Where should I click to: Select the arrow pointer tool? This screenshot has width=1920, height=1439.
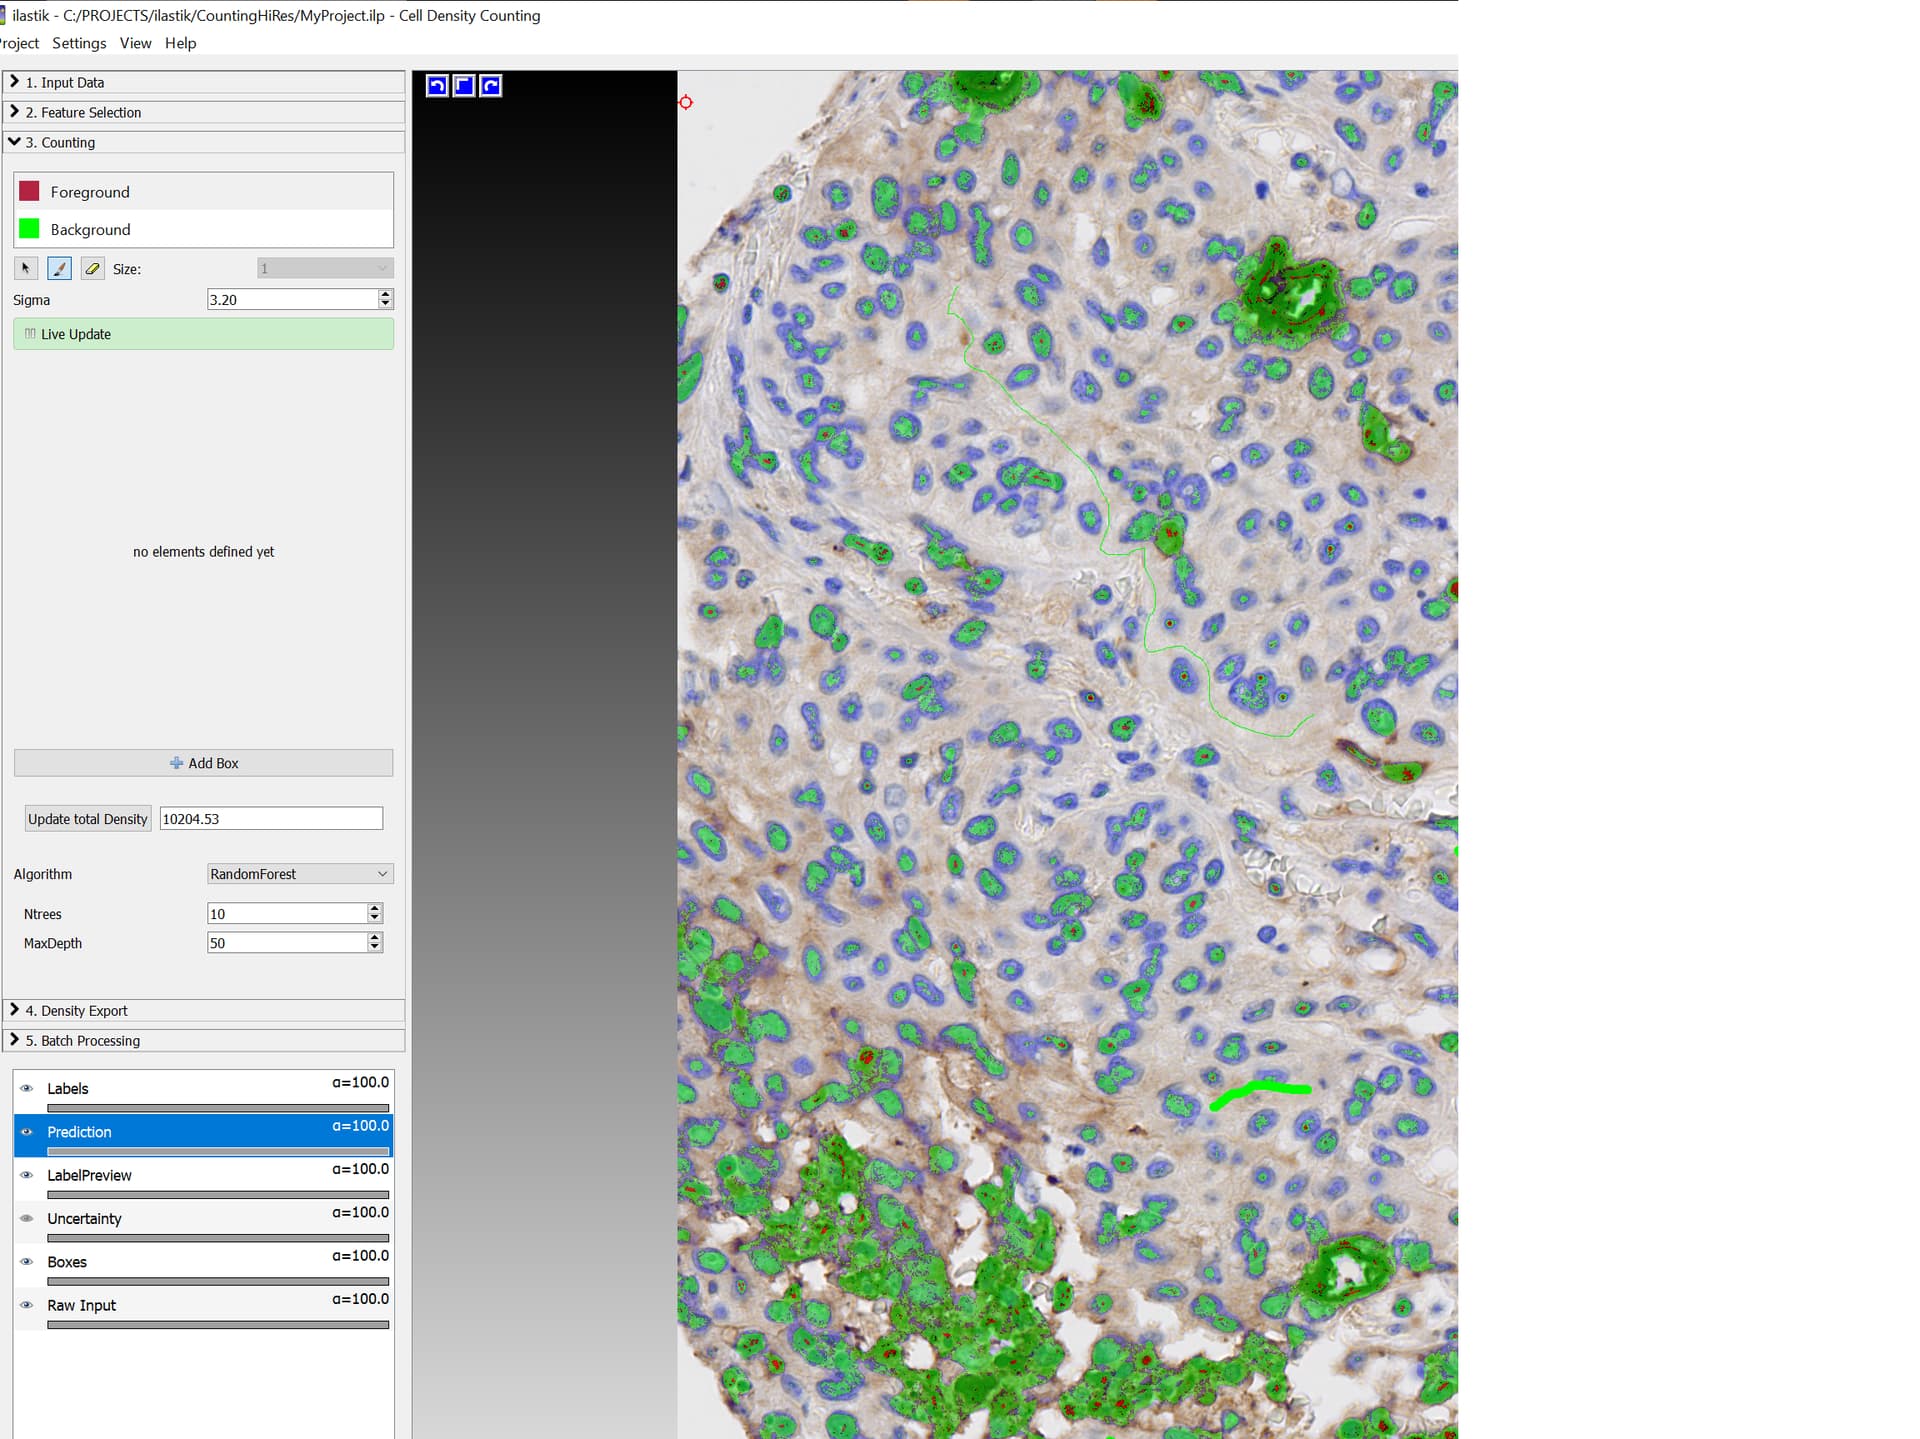(x=25, y=268)
